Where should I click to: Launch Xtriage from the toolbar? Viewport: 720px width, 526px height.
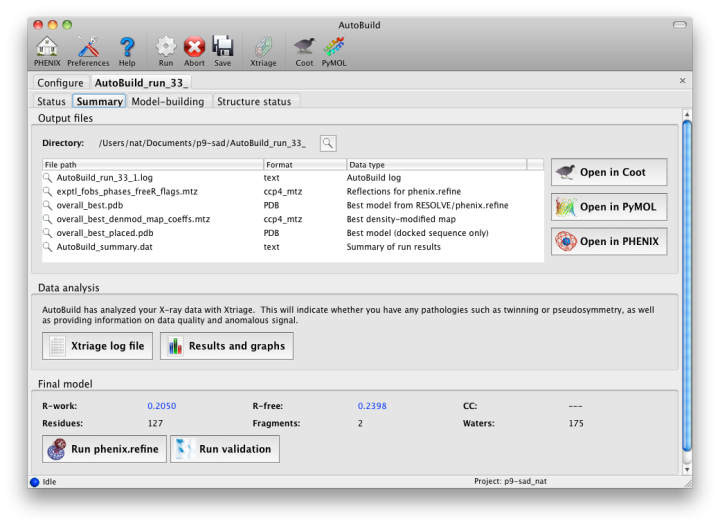tap(263, 50)
